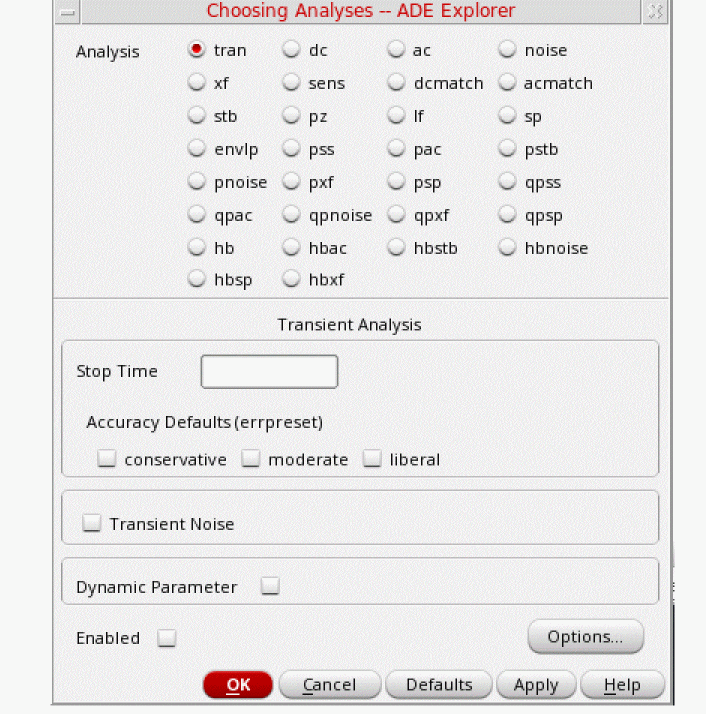Close the Choosing Analyses dialog
706x714 pixels.
click(655, 11)
